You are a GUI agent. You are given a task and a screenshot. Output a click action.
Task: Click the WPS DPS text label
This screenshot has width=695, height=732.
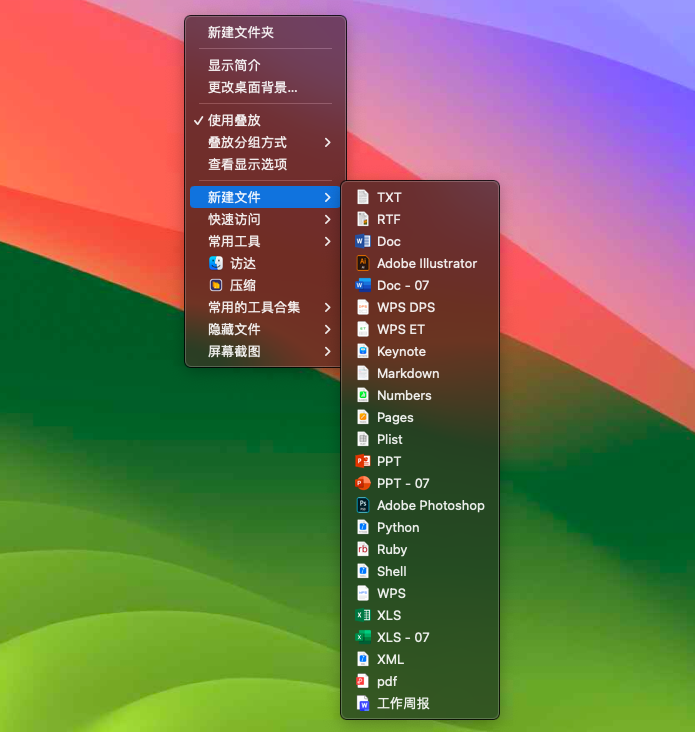[406, 307]
